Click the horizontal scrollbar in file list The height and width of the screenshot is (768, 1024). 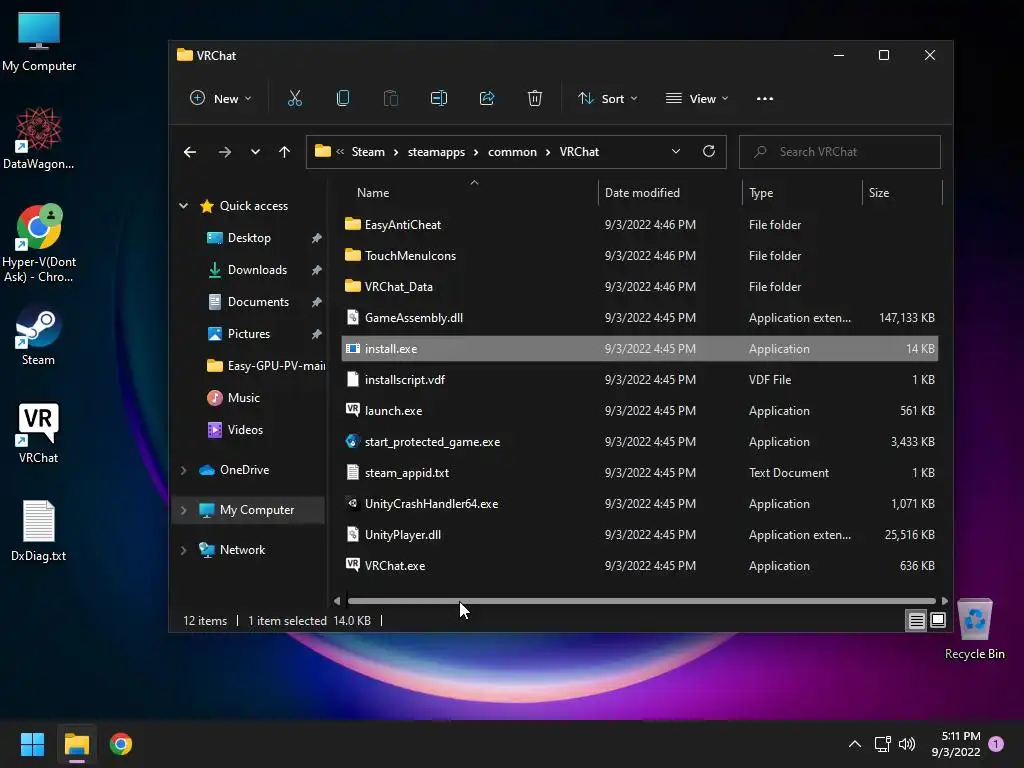[641, 601]
